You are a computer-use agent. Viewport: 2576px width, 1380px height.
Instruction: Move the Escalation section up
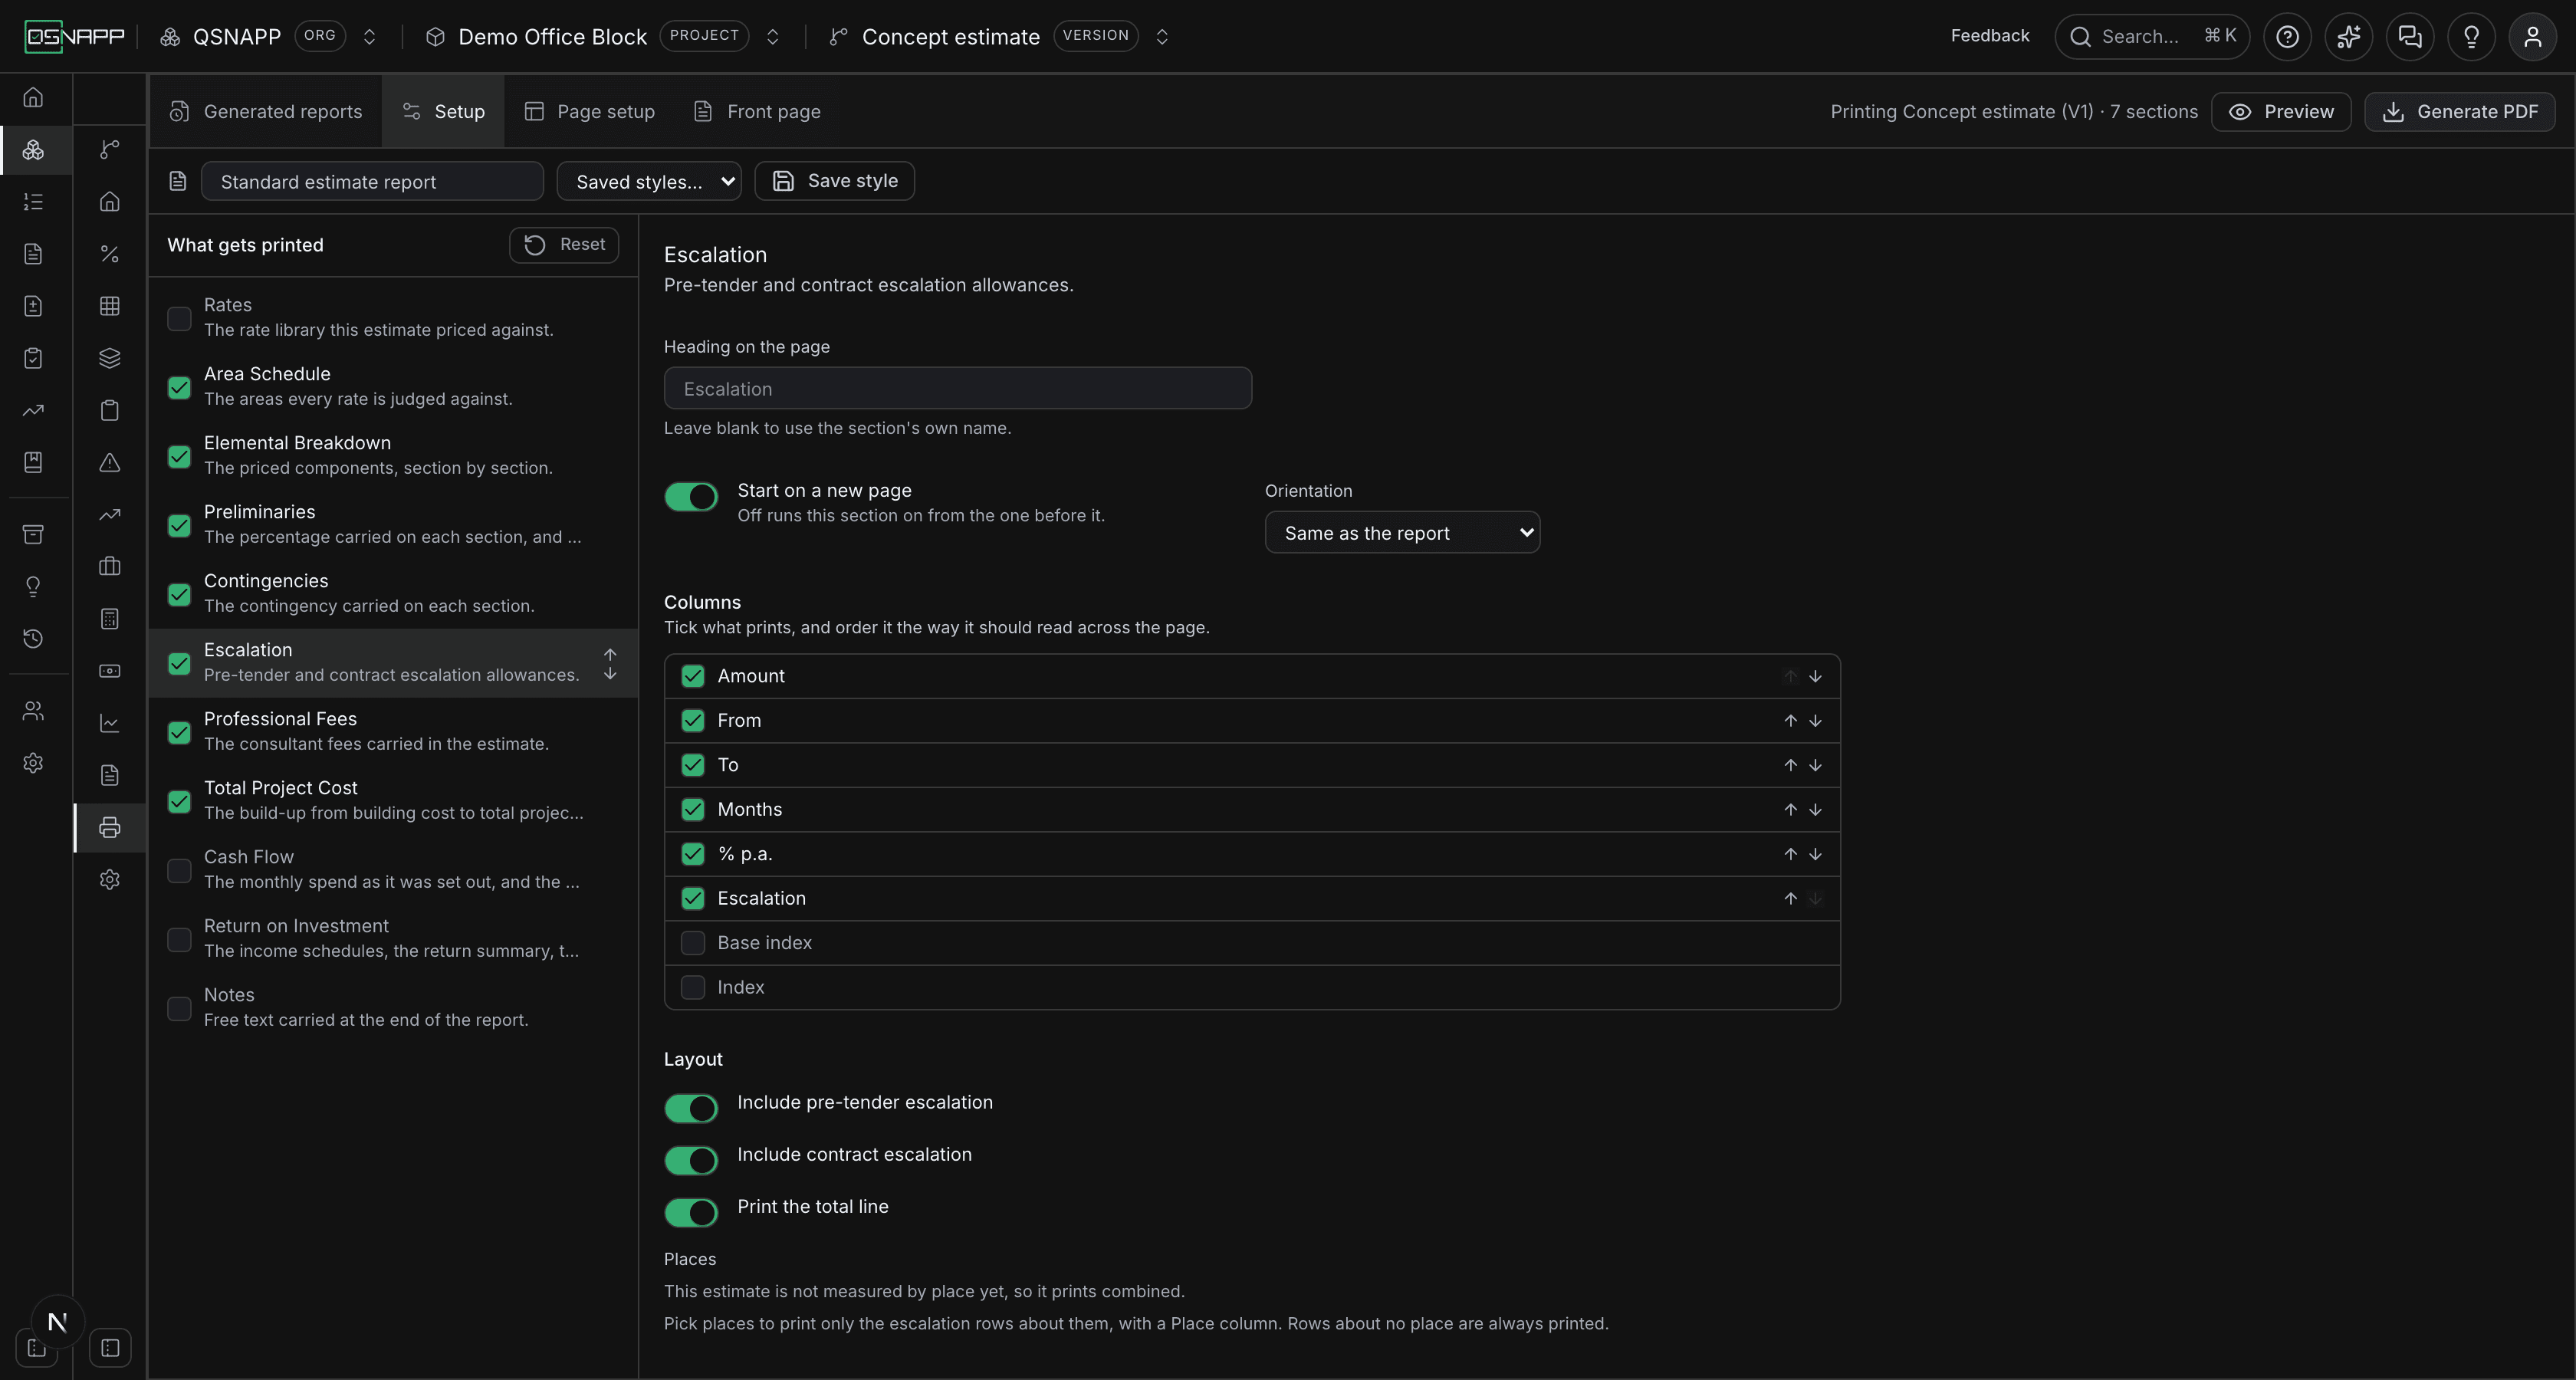(x=610, y=653)
